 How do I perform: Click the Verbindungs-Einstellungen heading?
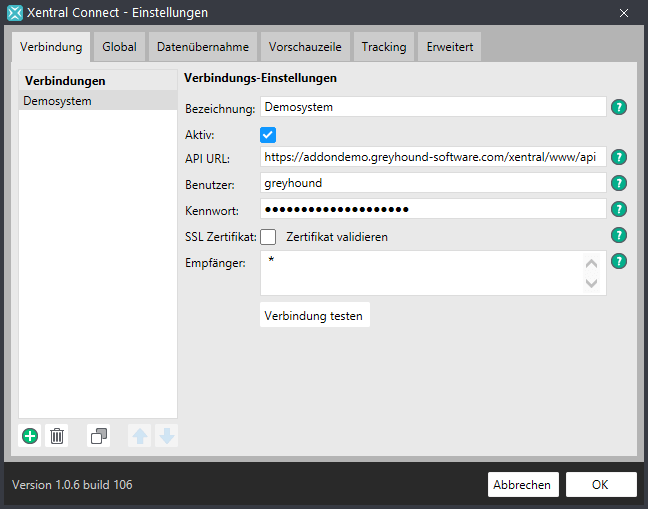[260, 78]
